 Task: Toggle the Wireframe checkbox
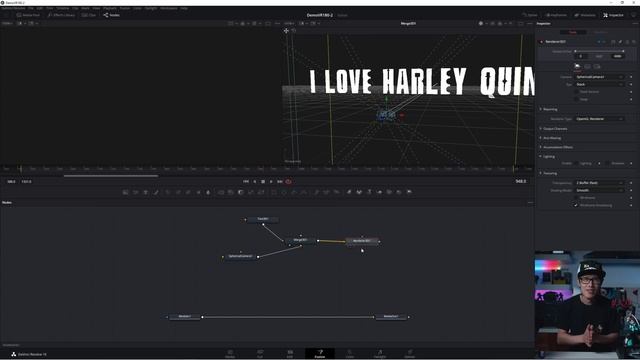tap(576, 198)
